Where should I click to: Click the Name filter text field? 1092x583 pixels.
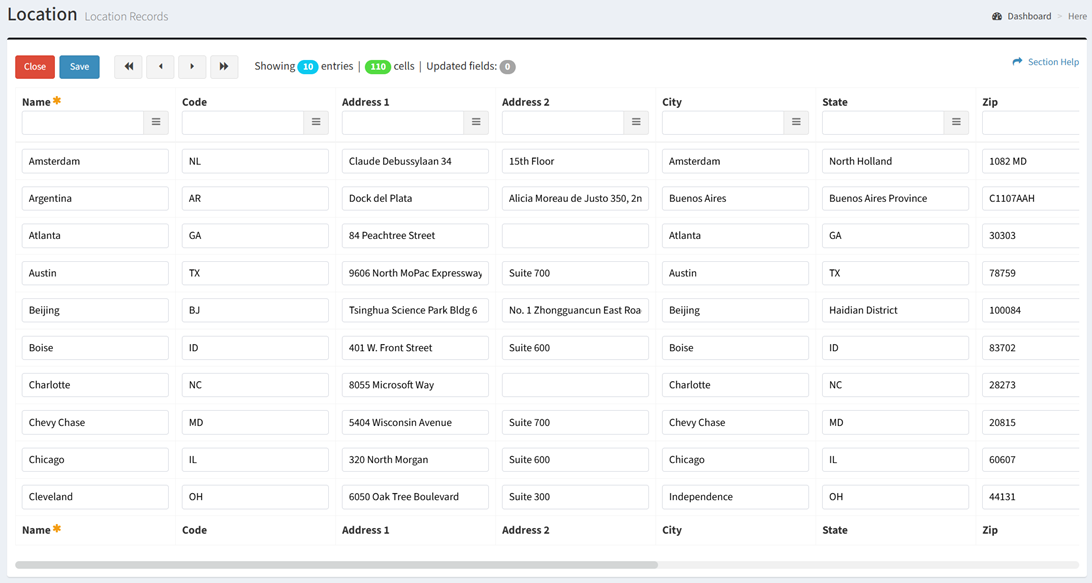tap(83, 122)
